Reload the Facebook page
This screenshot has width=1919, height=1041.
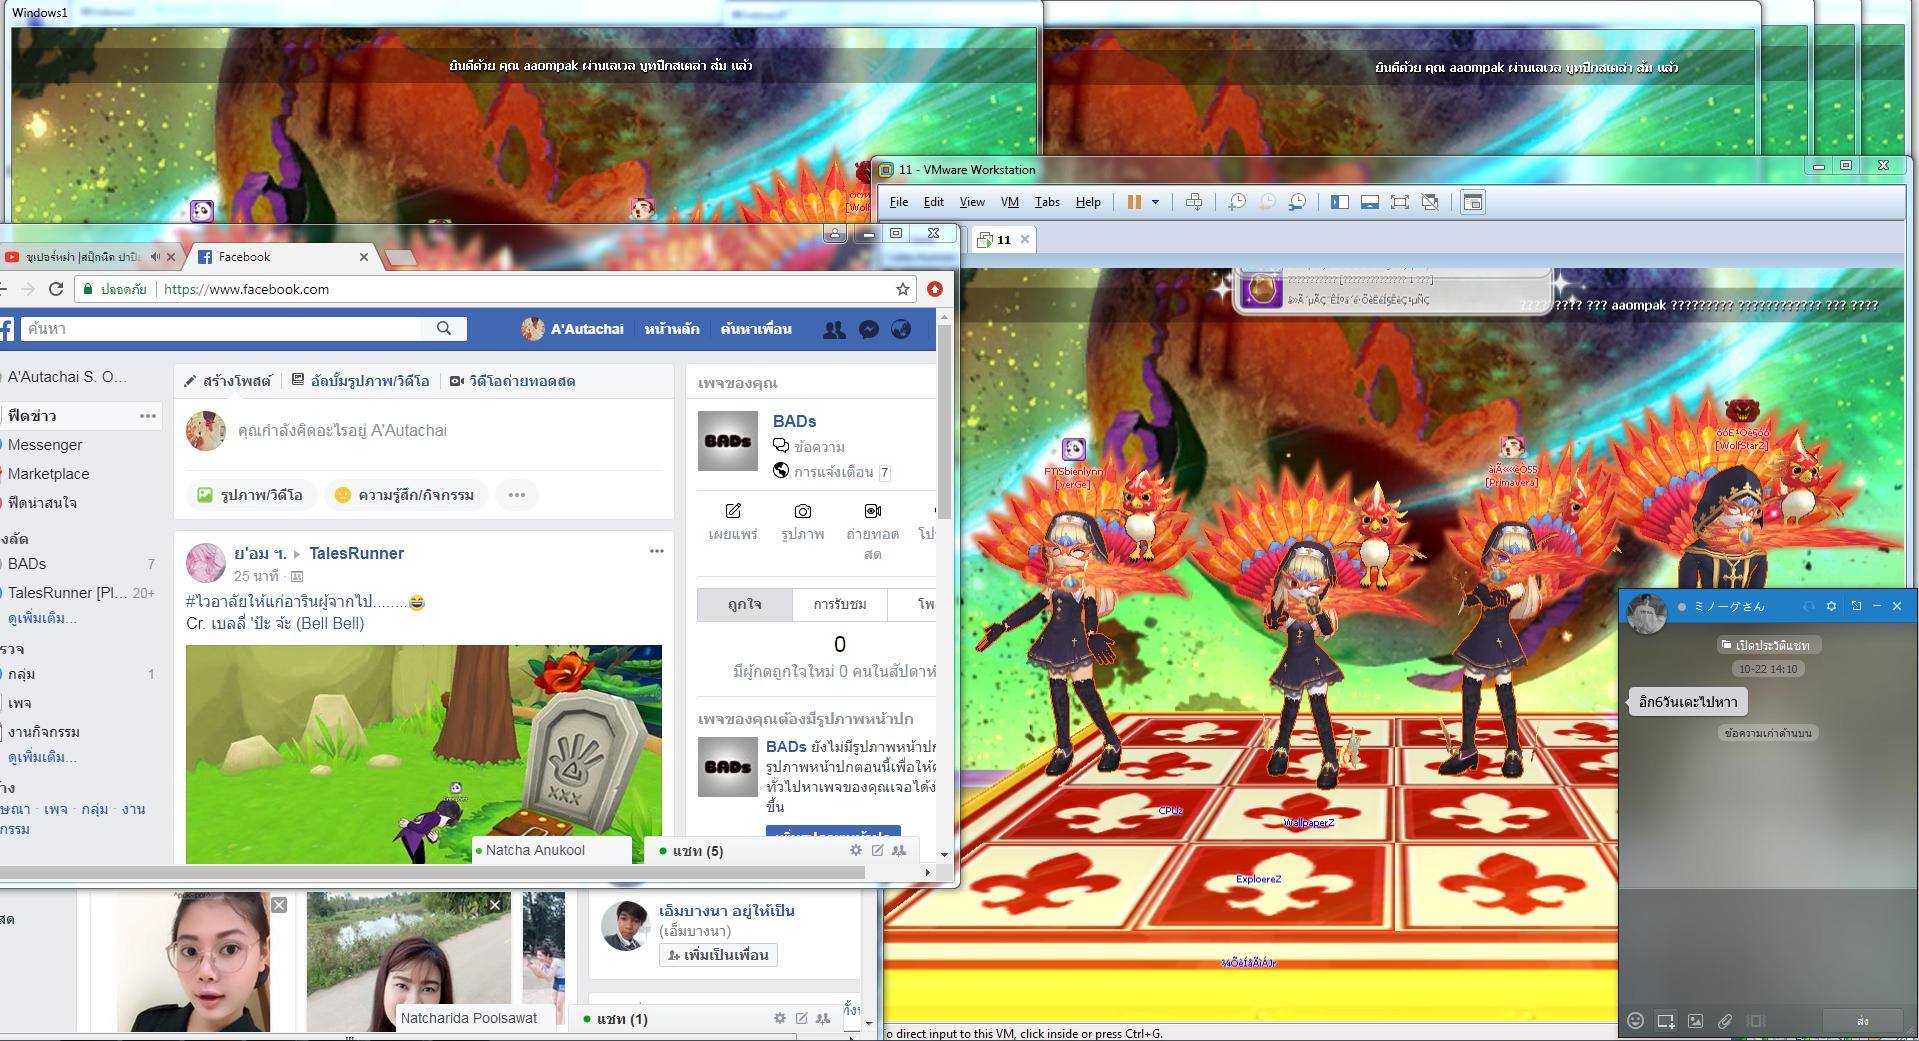pos(56,289)
